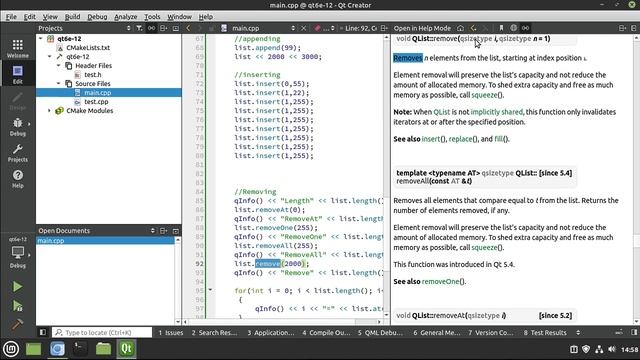
Task: Open the output panes selector arrows
Action: (x=578, y=332)
